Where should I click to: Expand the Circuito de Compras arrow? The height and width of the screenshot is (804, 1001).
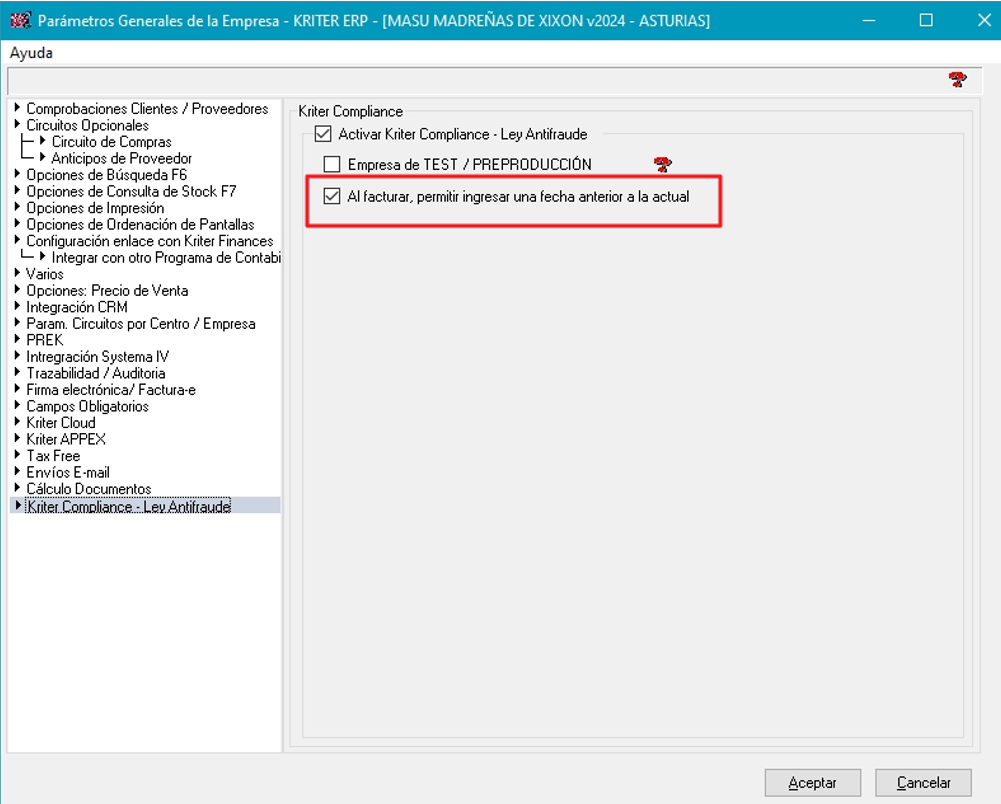[x=43, y=141]
